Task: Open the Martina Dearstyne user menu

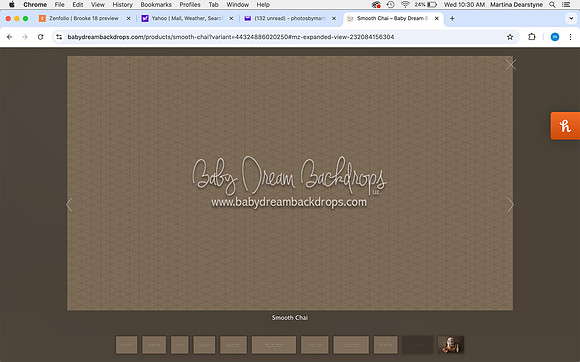Action: point(516,4)
